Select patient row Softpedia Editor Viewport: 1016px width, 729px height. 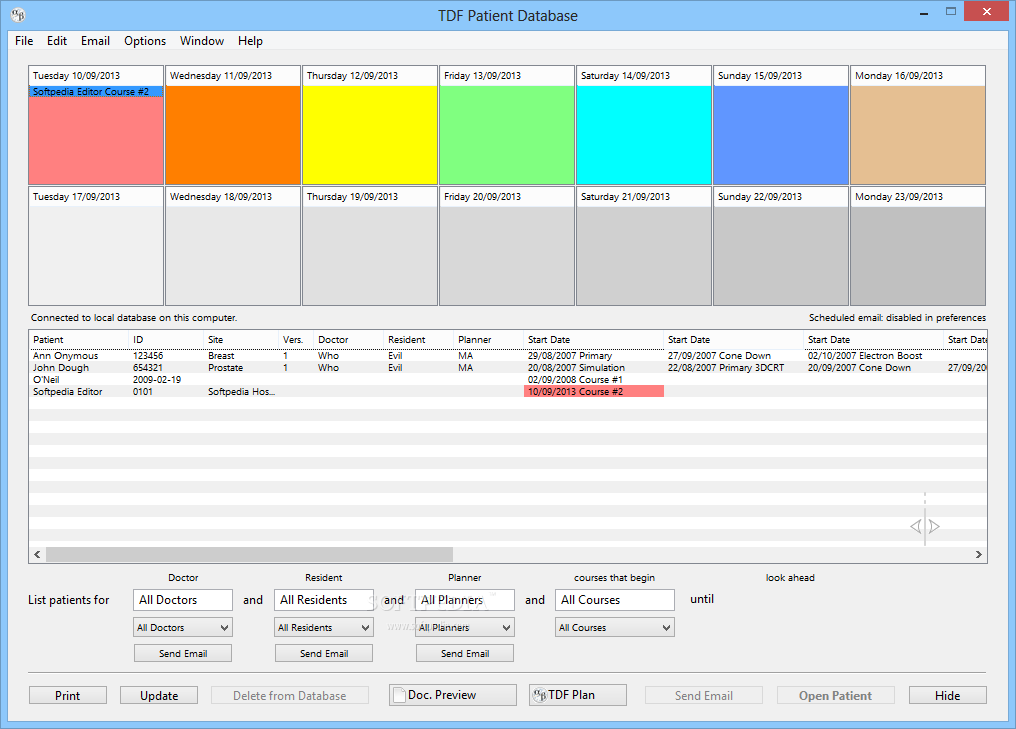(x=508, y=391)
